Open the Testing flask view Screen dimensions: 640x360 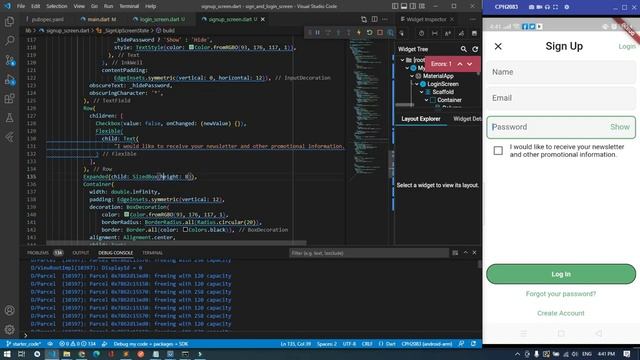click(9, 118)
